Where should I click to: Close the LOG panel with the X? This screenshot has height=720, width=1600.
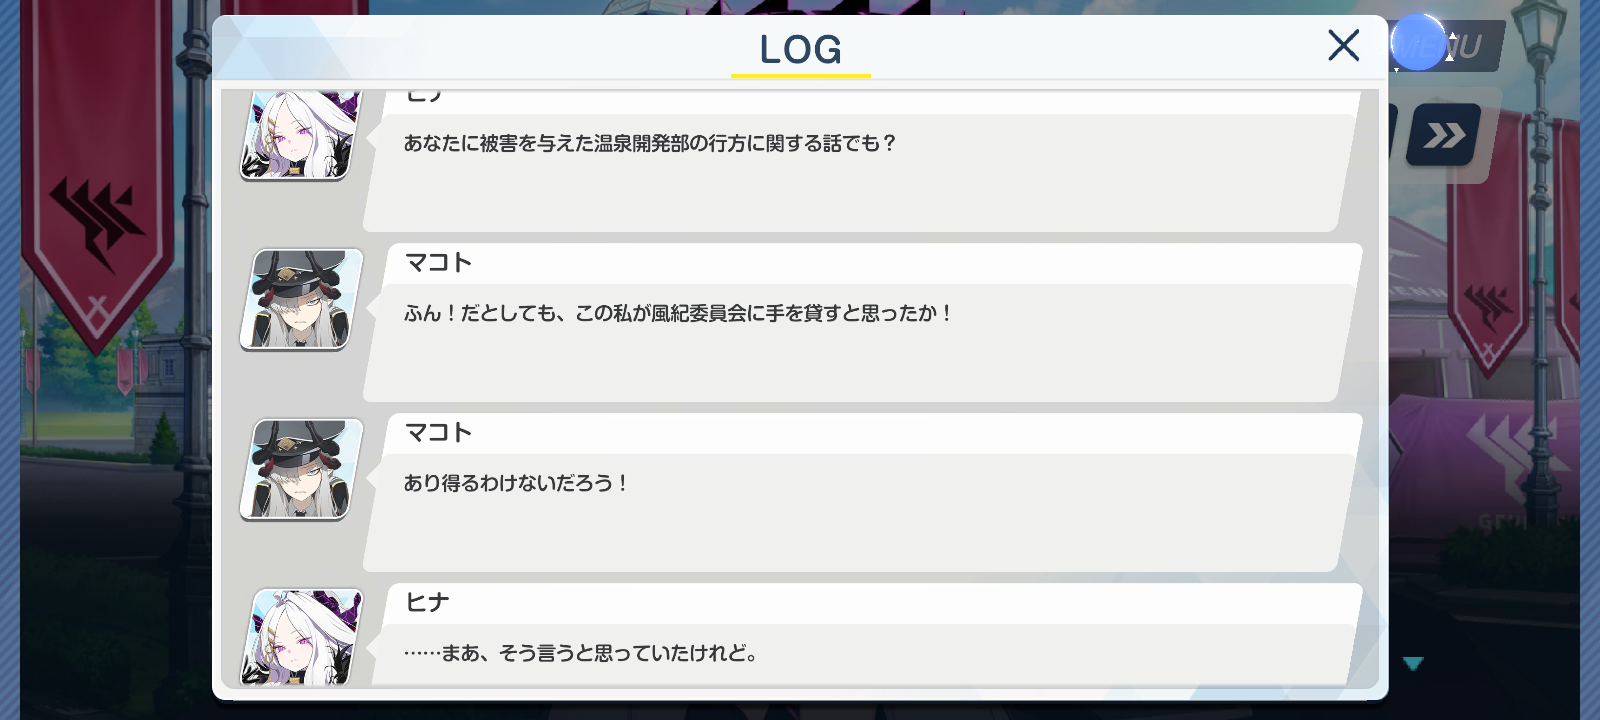point(1343,45)
